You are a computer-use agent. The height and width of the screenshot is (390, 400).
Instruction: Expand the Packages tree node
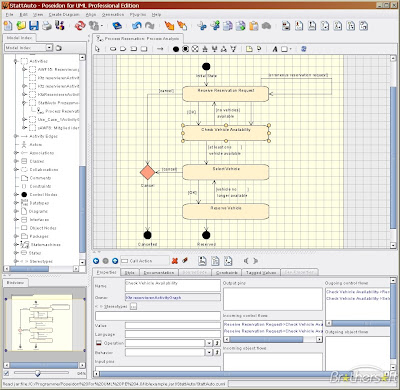pos(15,236)
